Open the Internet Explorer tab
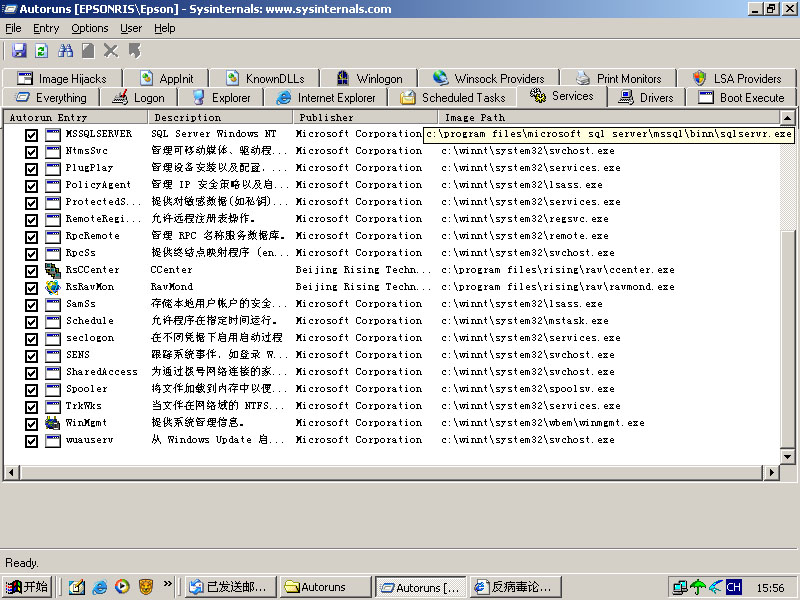 pyautogui.click(x=326, y=97)
